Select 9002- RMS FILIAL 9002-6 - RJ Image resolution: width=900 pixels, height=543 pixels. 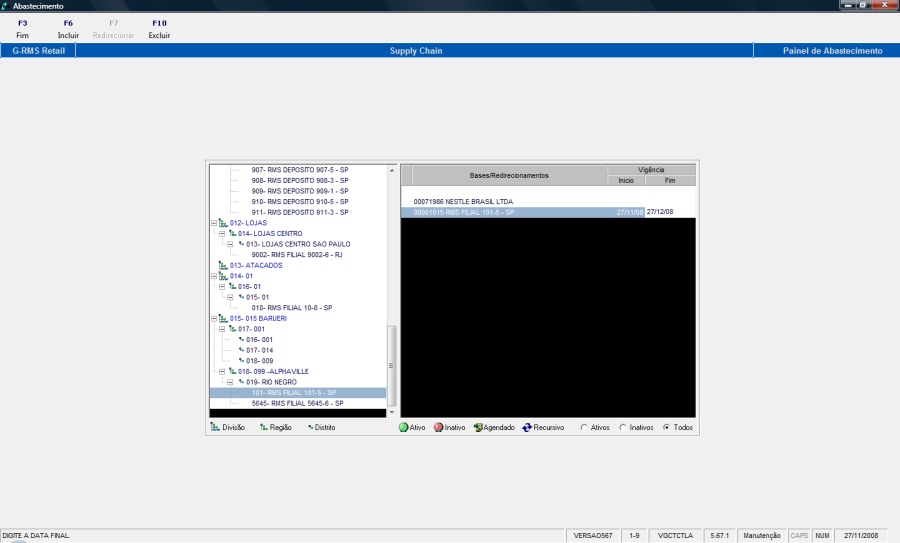pos(297,255)
